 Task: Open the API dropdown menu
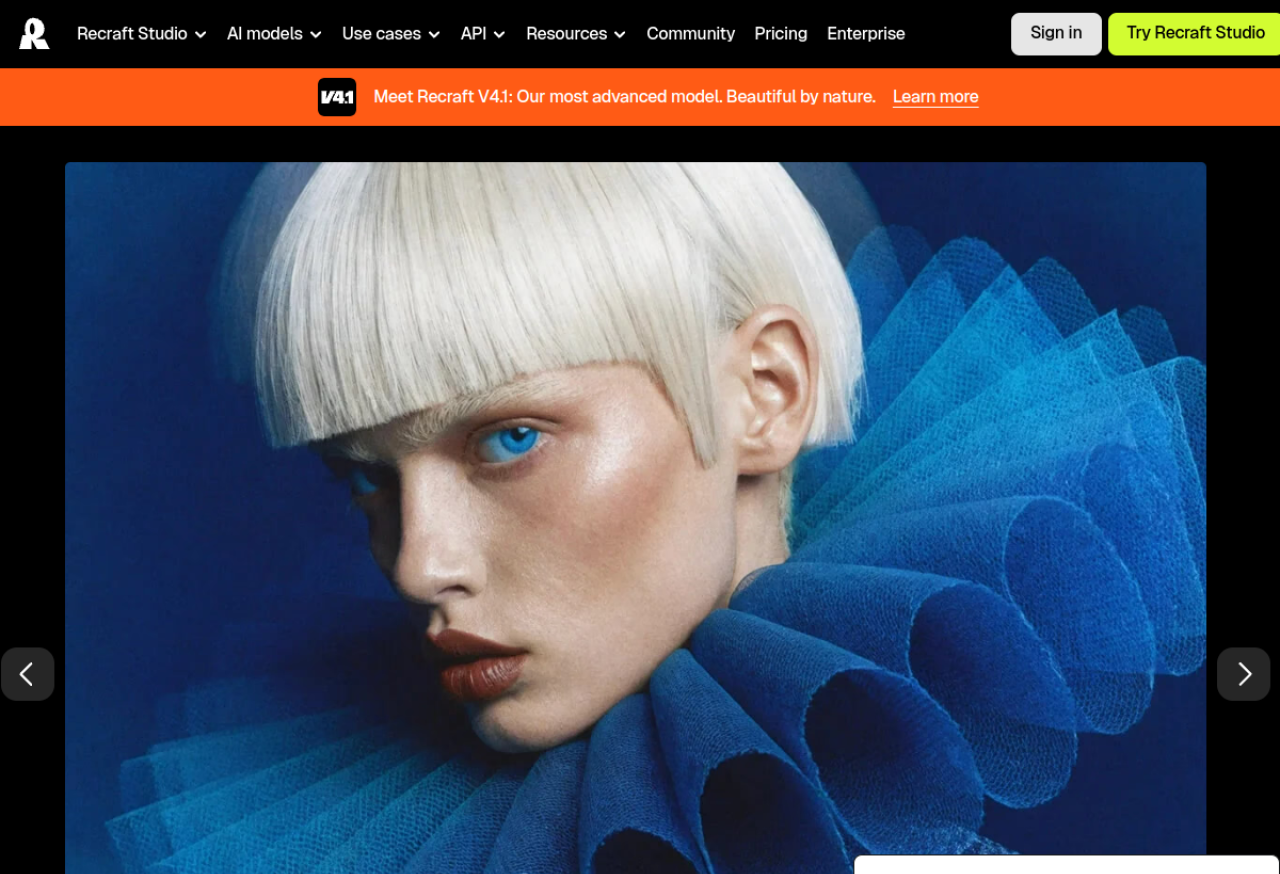pyautogui.click(x=483, y=34)
